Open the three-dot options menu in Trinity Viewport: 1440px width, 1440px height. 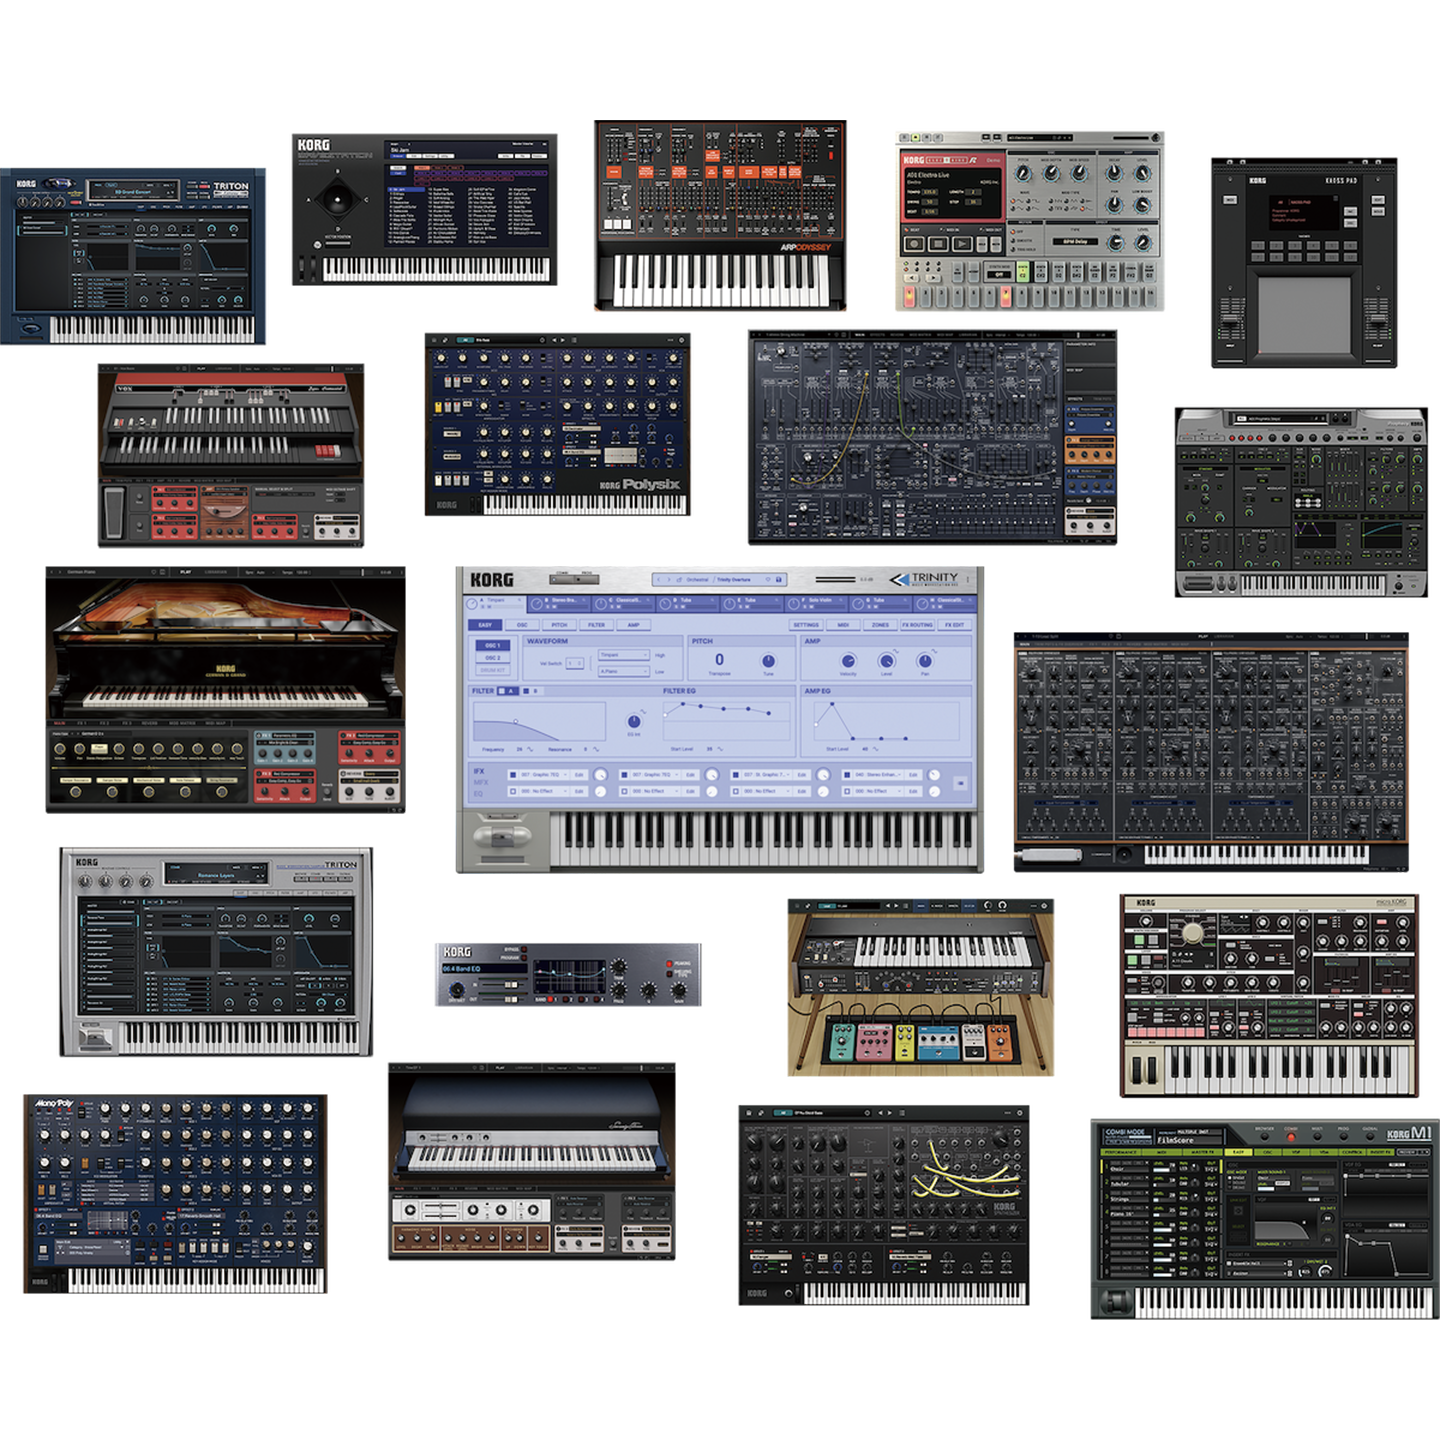(967, 580)
